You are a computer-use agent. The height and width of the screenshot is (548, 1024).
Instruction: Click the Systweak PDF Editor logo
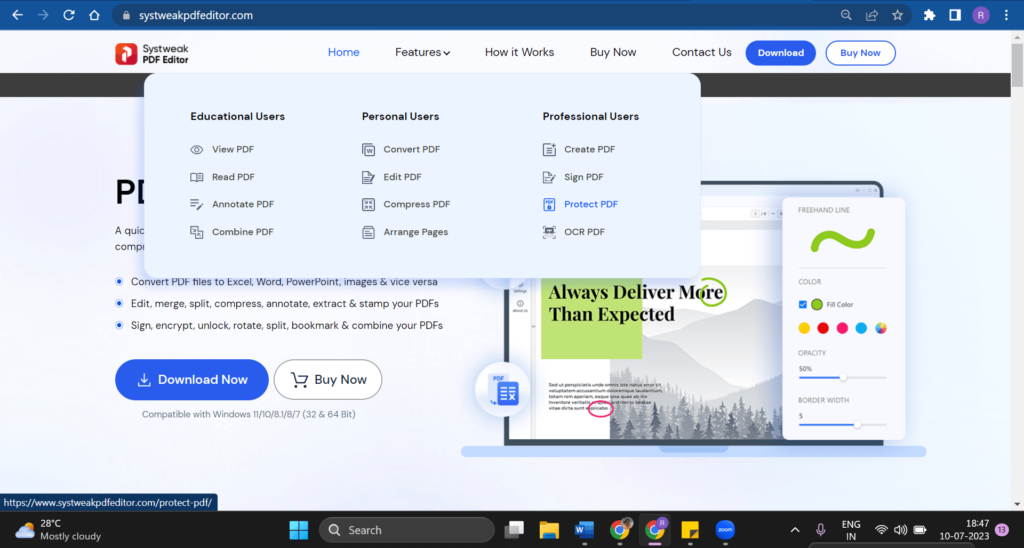tap(152, 54)
